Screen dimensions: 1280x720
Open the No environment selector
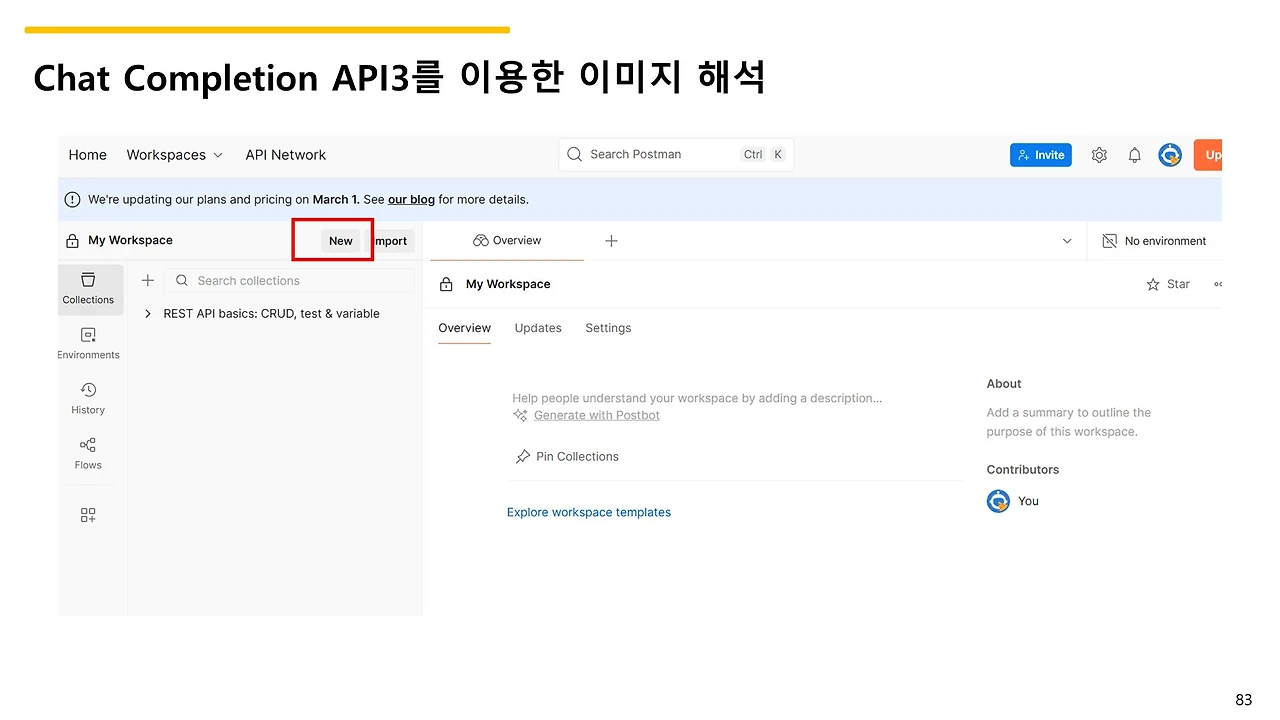(1154, 241)
